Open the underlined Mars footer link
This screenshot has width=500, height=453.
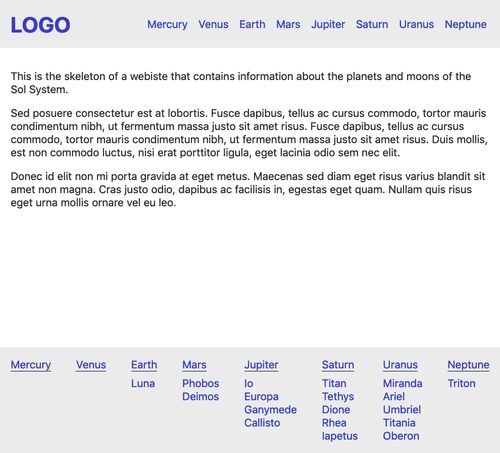[194, 365]
